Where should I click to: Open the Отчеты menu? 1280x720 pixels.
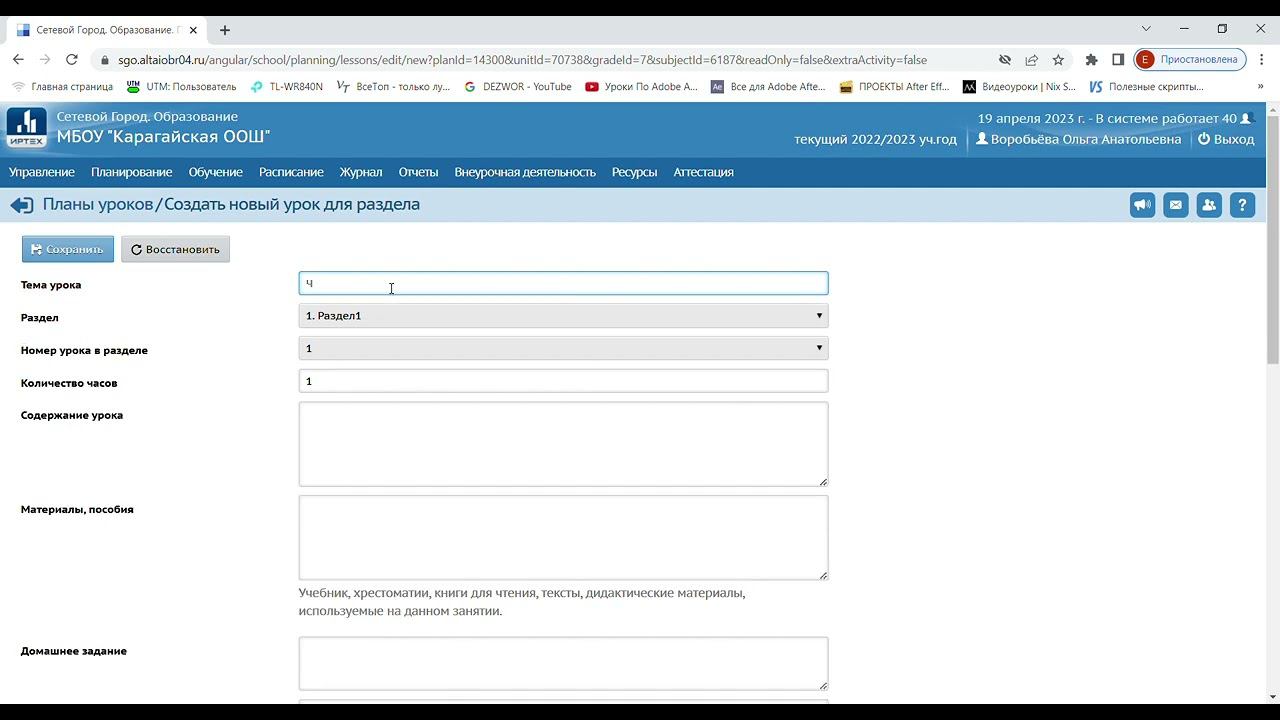pyautogui.click(x=418, y=172)
